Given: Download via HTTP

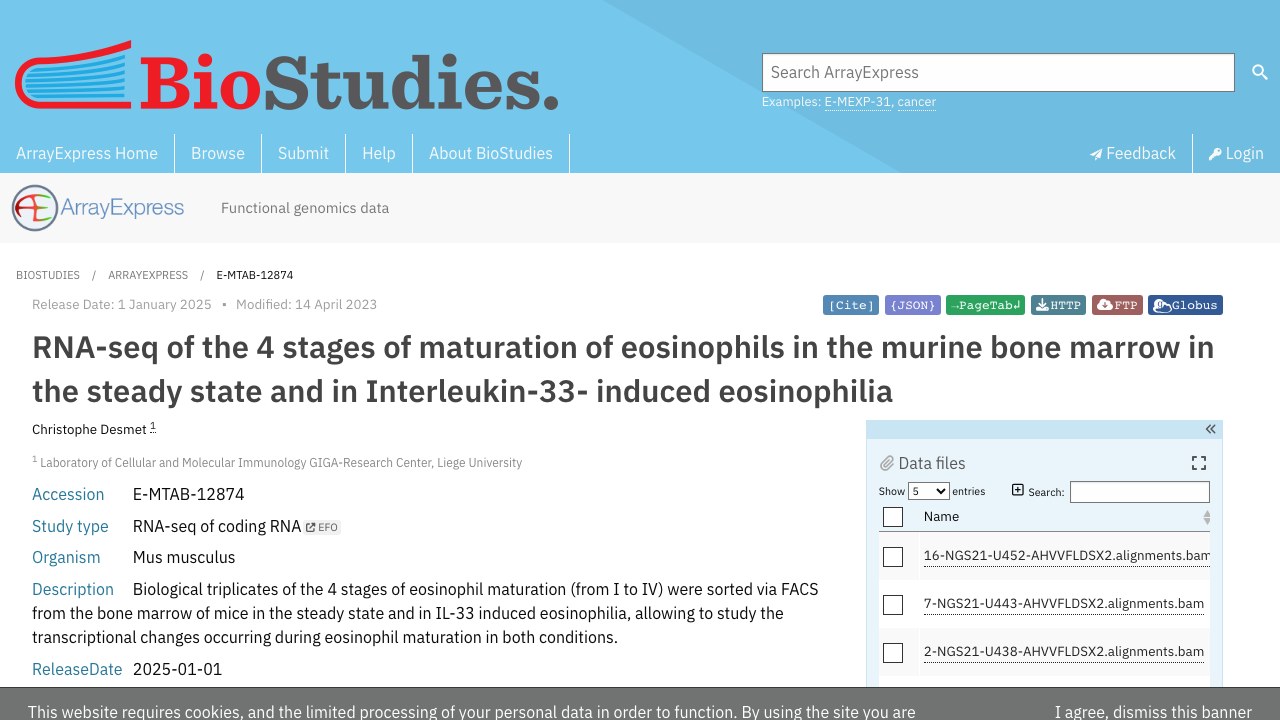Looking at the screenshot, I should pyautogui.click(x=1059, y=305).
